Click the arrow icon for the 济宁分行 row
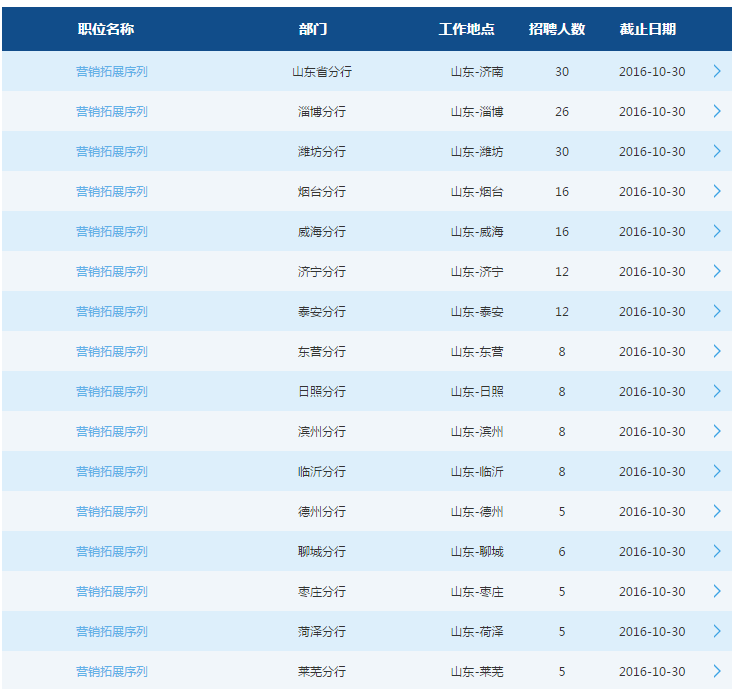Image resolution: width=735 pixels, height=689 pixels. coord(716,271)
